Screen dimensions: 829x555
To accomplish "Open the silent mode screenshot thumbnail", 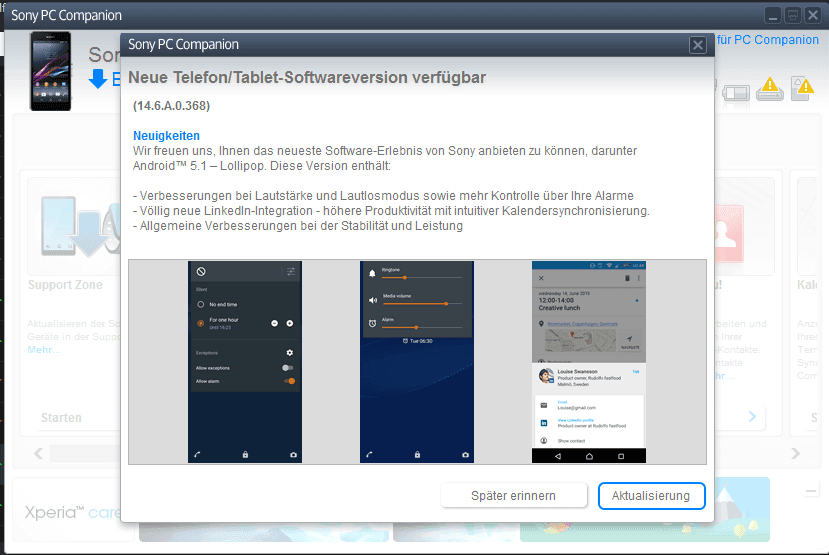I will tap(245, 362).
